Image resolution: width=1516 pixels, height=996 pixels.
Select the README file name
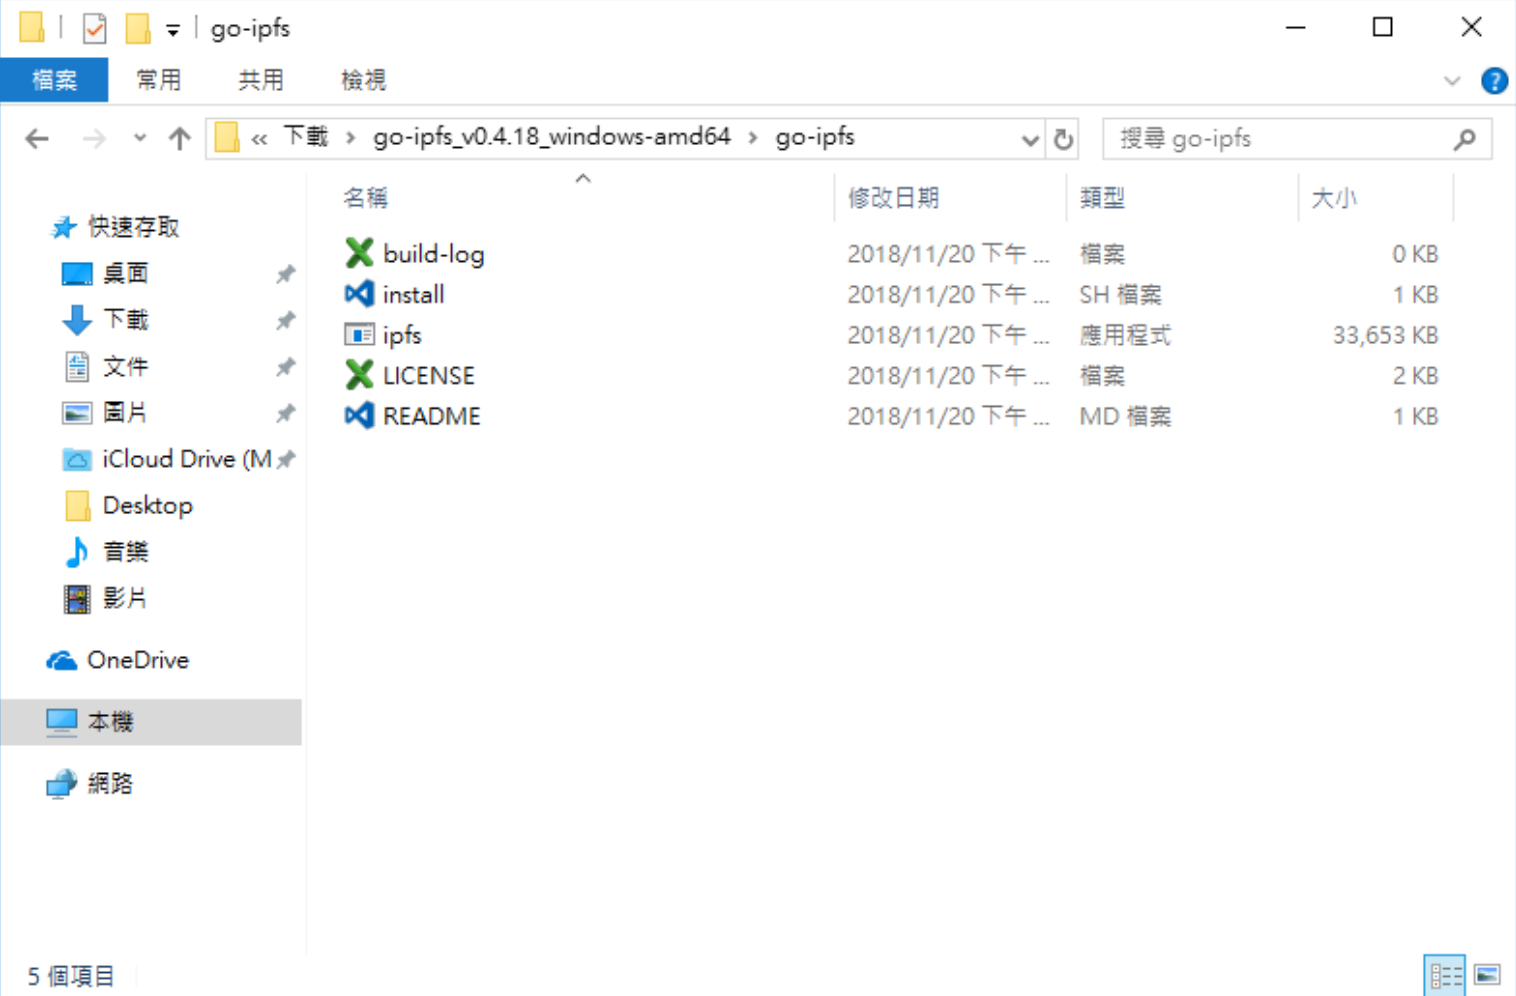(432, 416)
